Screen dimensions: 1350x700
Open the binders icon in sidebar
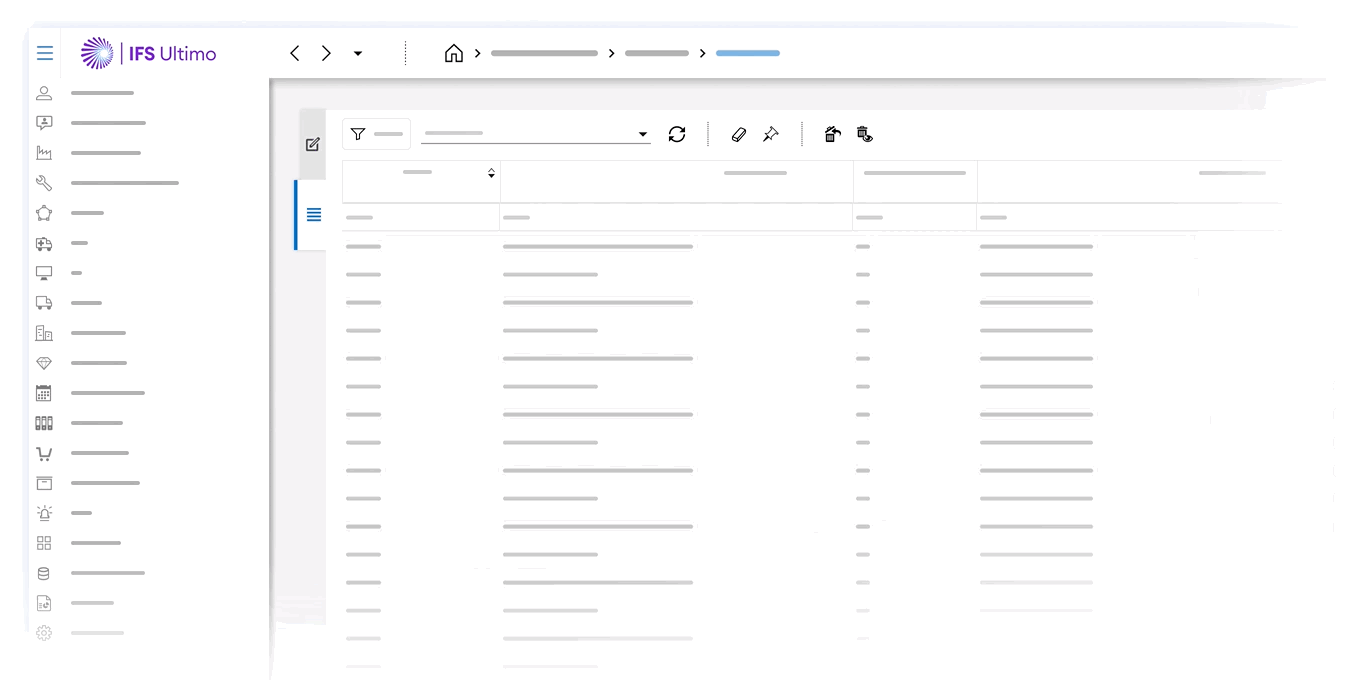(44, 423)
